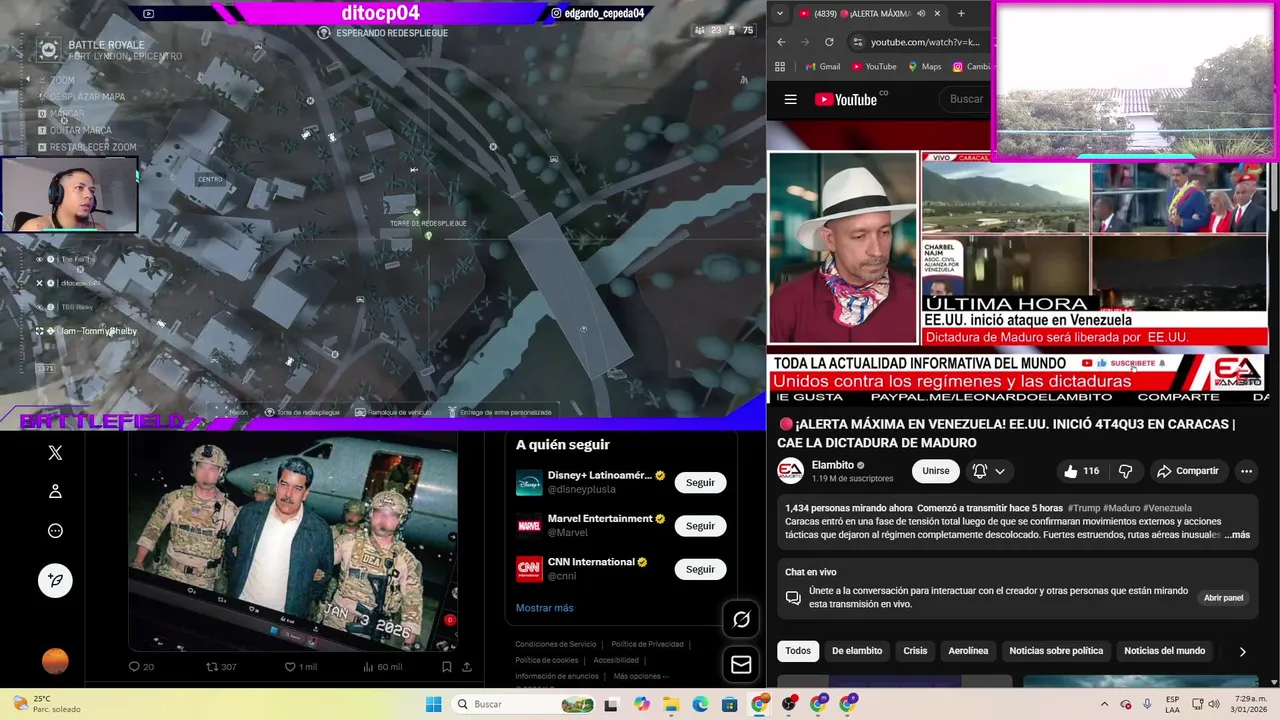Show more chips with right arrow
The image size is (1280, 720).
(x=1243, y=652)
